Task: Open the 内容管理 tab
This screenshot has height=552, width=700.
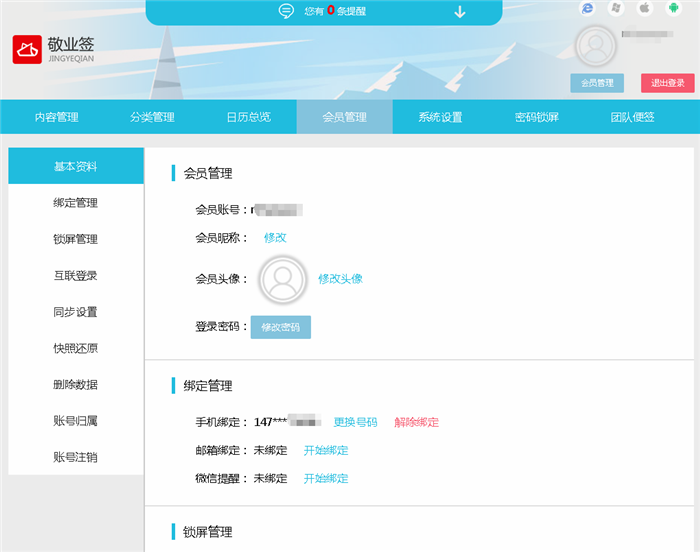Action: [56, 117]
